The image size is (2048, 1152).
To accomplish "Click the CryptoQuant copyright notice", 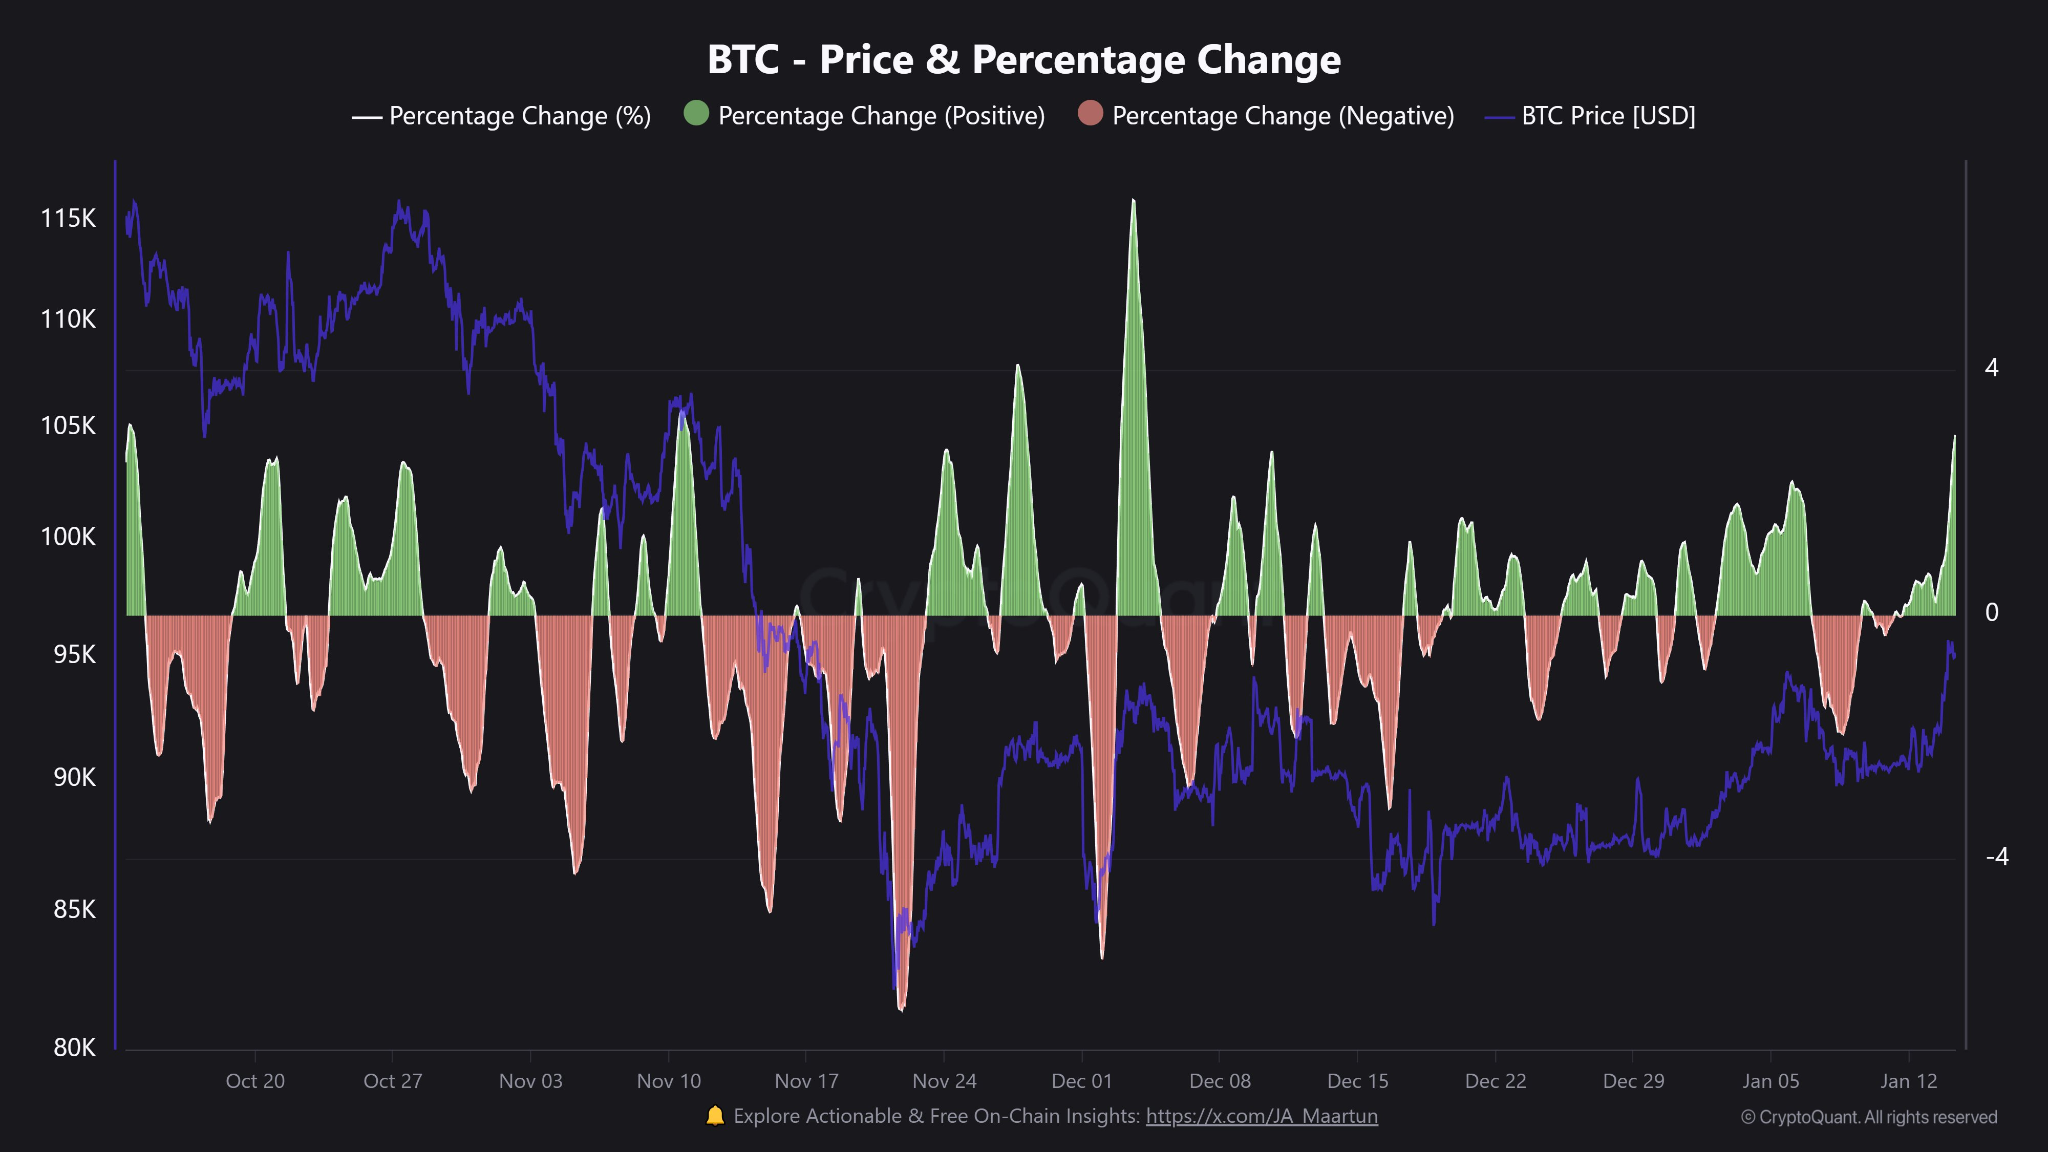I will click(1869, 1117).
